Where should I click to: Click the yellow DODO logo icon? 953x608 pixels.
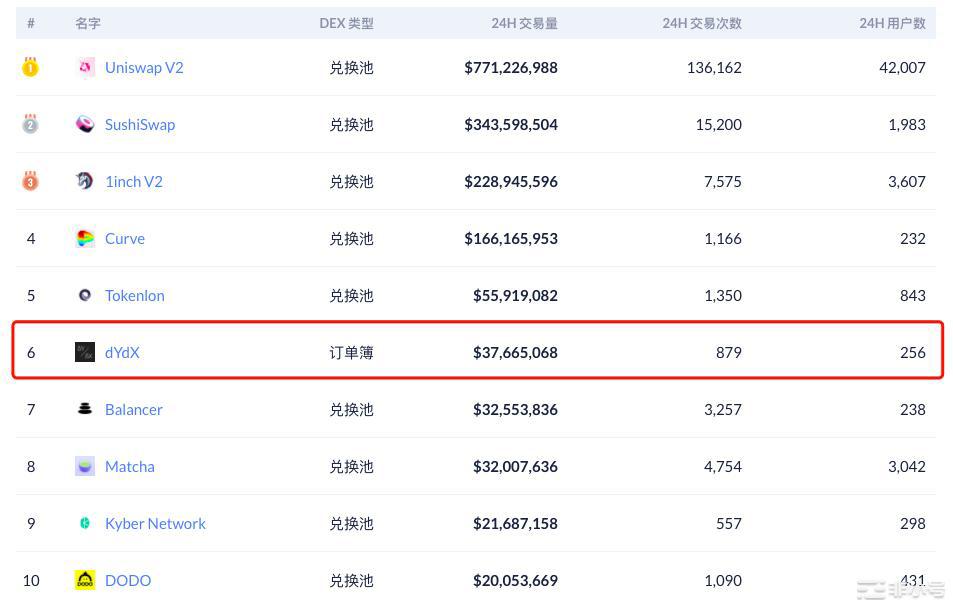coord(85,580)
